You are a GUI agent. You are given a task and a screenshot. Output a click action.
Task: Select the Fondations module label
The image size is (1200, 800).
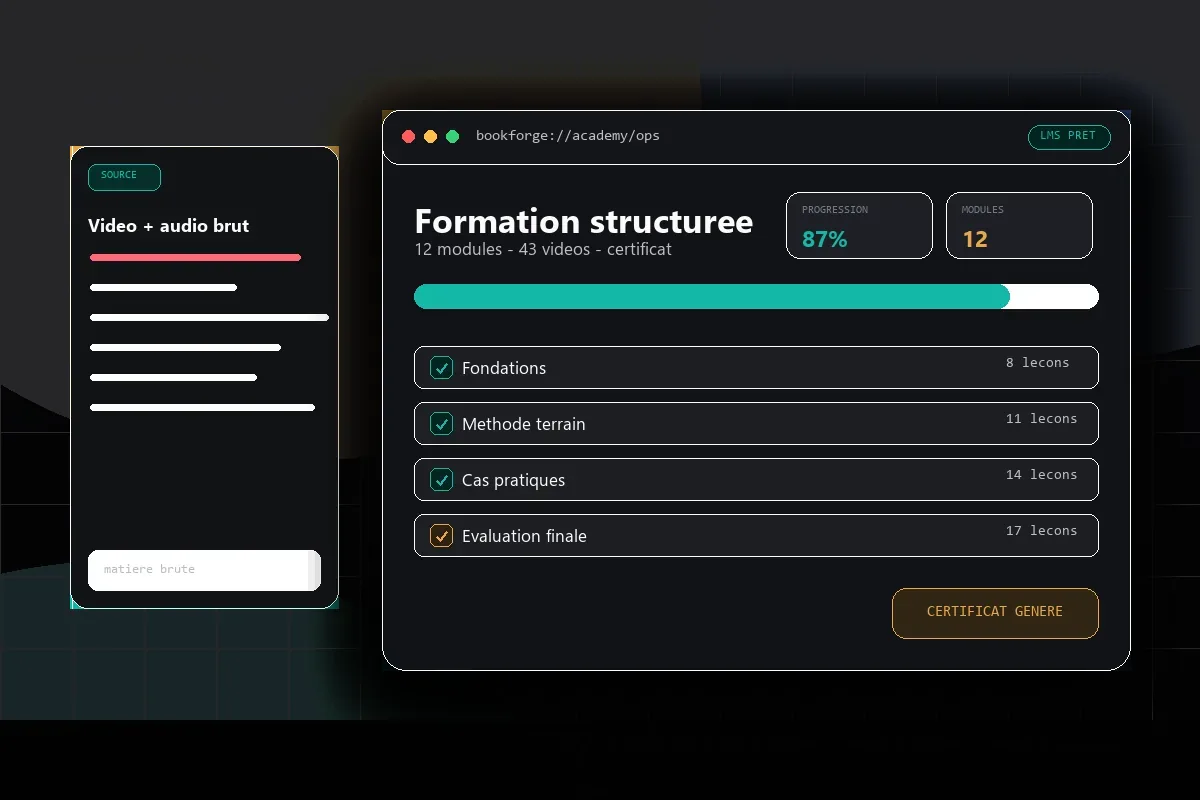click(x=504, y=368)
